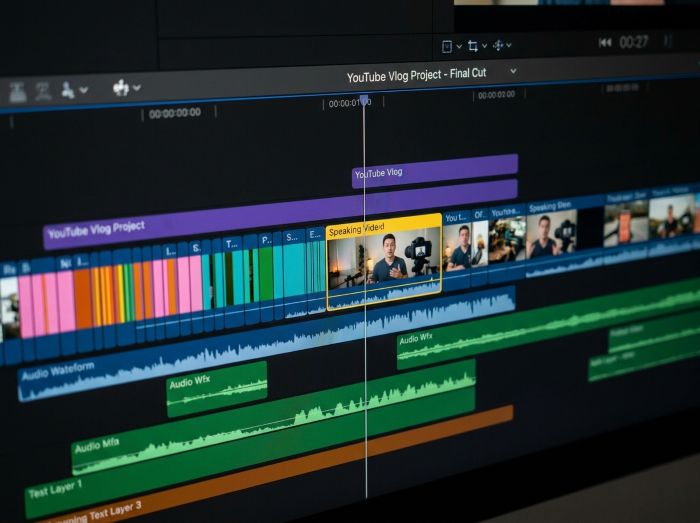Screen dimensions: 700x523
Task: Click ruler at 00:00:00:00 timecode
Action: (175, 113)
